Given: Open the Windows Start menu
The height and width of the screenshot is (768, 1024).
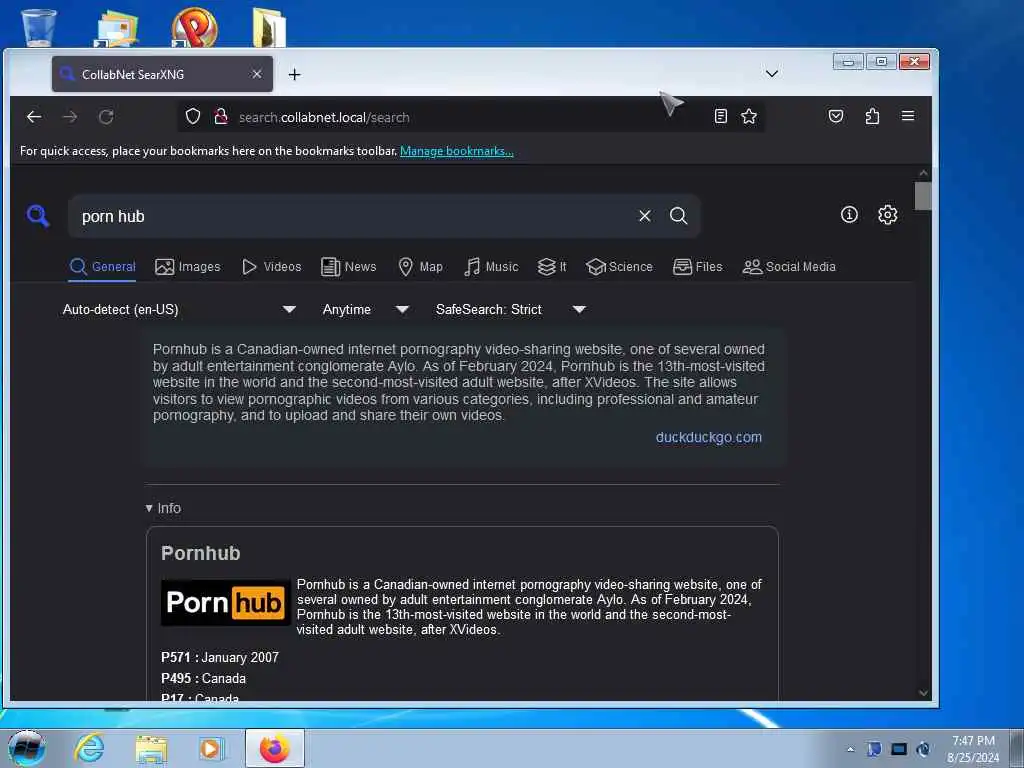Looking at the screenshot, I should click(x=25, y=748).
